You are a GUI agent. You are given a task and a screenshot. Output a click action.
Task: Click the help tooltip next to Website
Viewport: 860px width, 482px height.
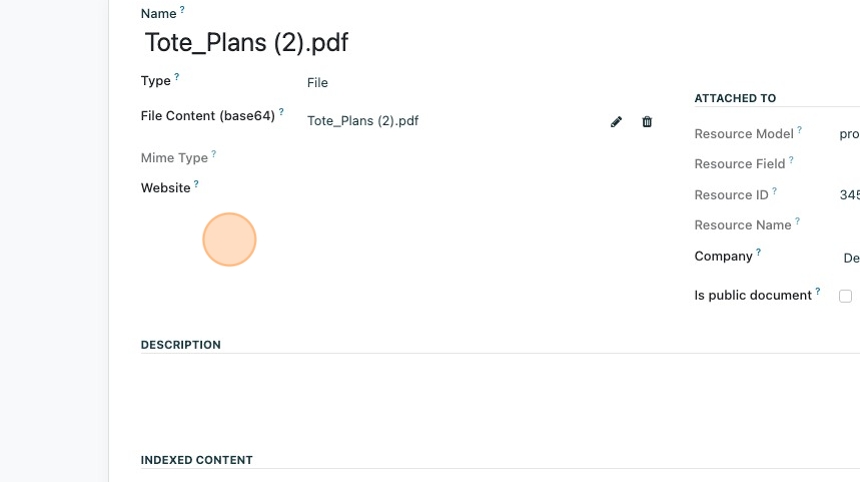pos(196,184)
